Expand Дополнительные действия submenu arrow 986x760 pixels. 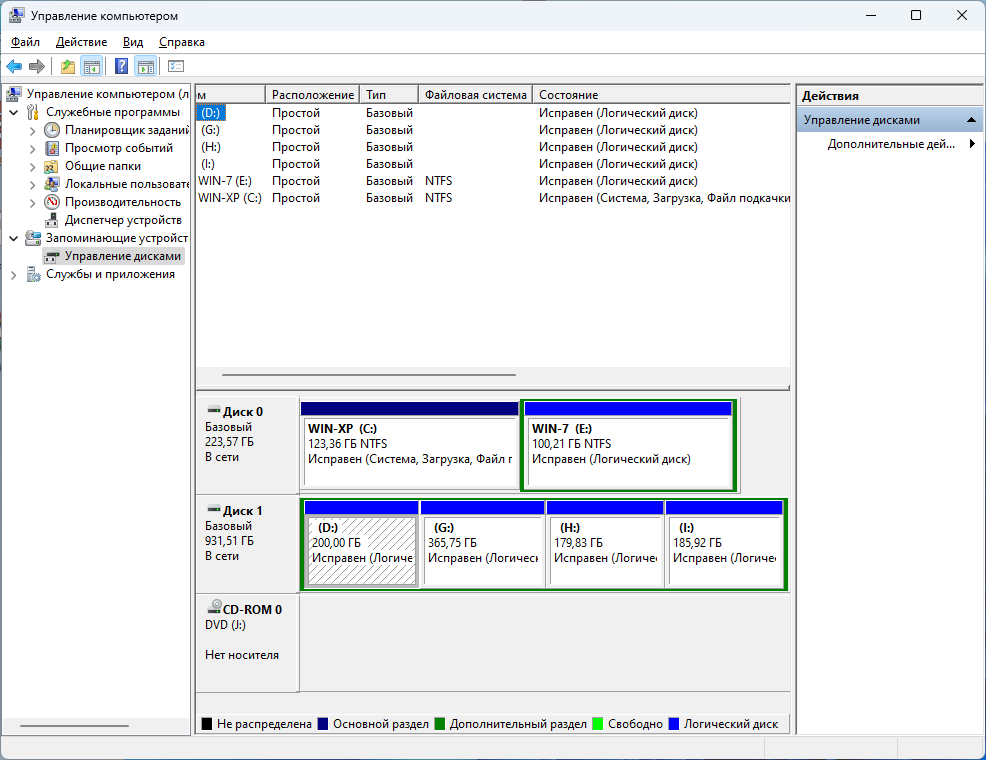coord(972,144)
